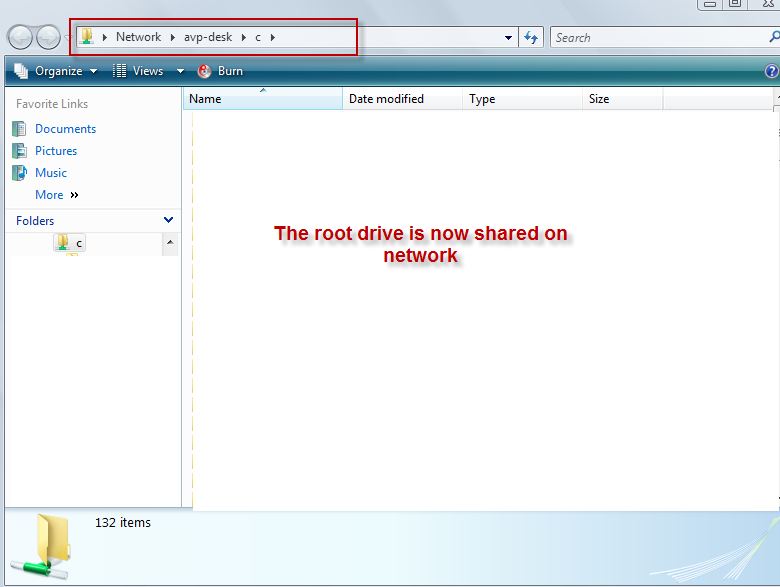
Task: Click the network folder icon in address bar
Action: [87, 37]
